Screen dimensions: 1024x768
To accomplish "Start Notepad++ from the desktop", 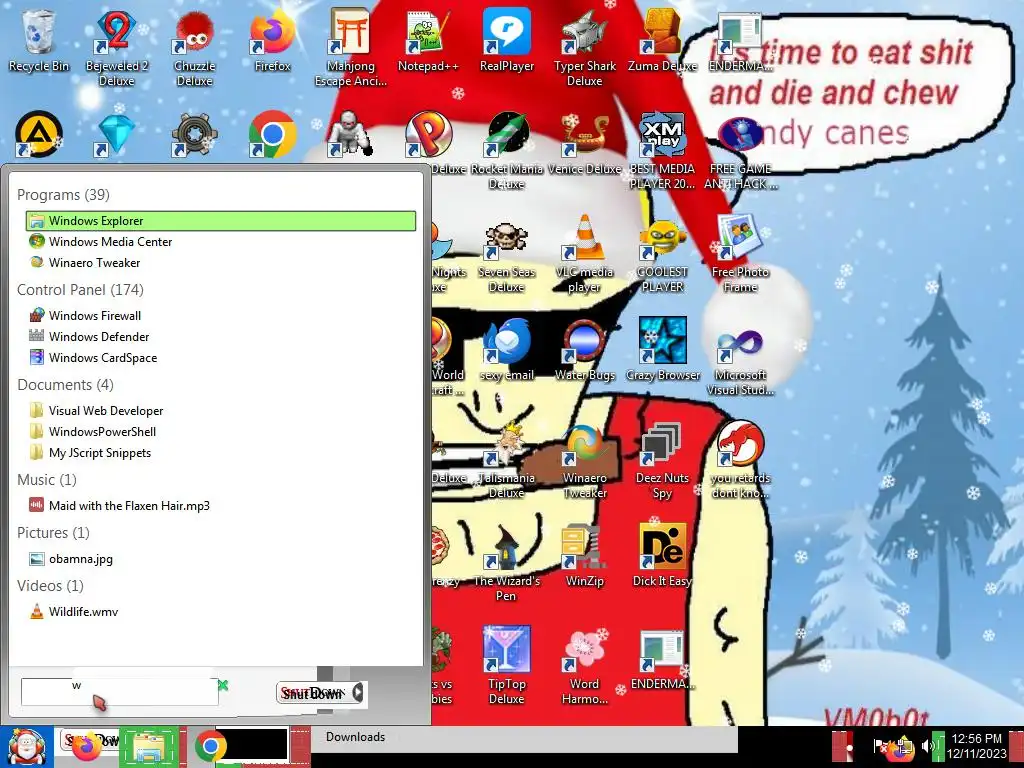I will tap(428, 39).
